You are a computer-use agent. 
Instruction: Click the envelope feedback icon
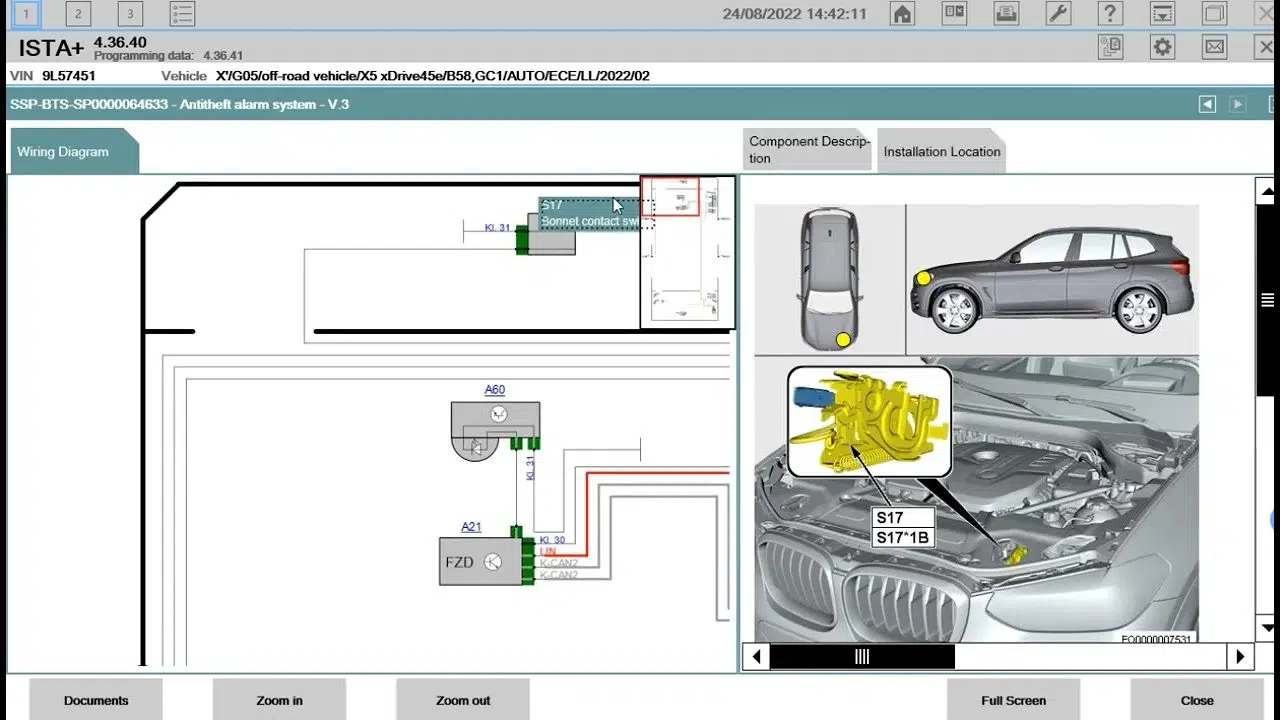pyautogui.click(x=1214, y=46)
